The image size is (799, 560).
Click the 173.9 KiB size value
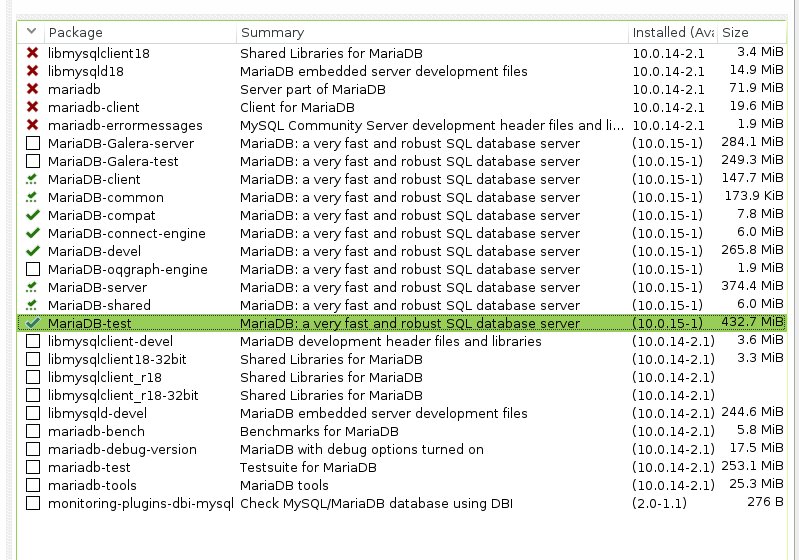(x=754, y=196)
